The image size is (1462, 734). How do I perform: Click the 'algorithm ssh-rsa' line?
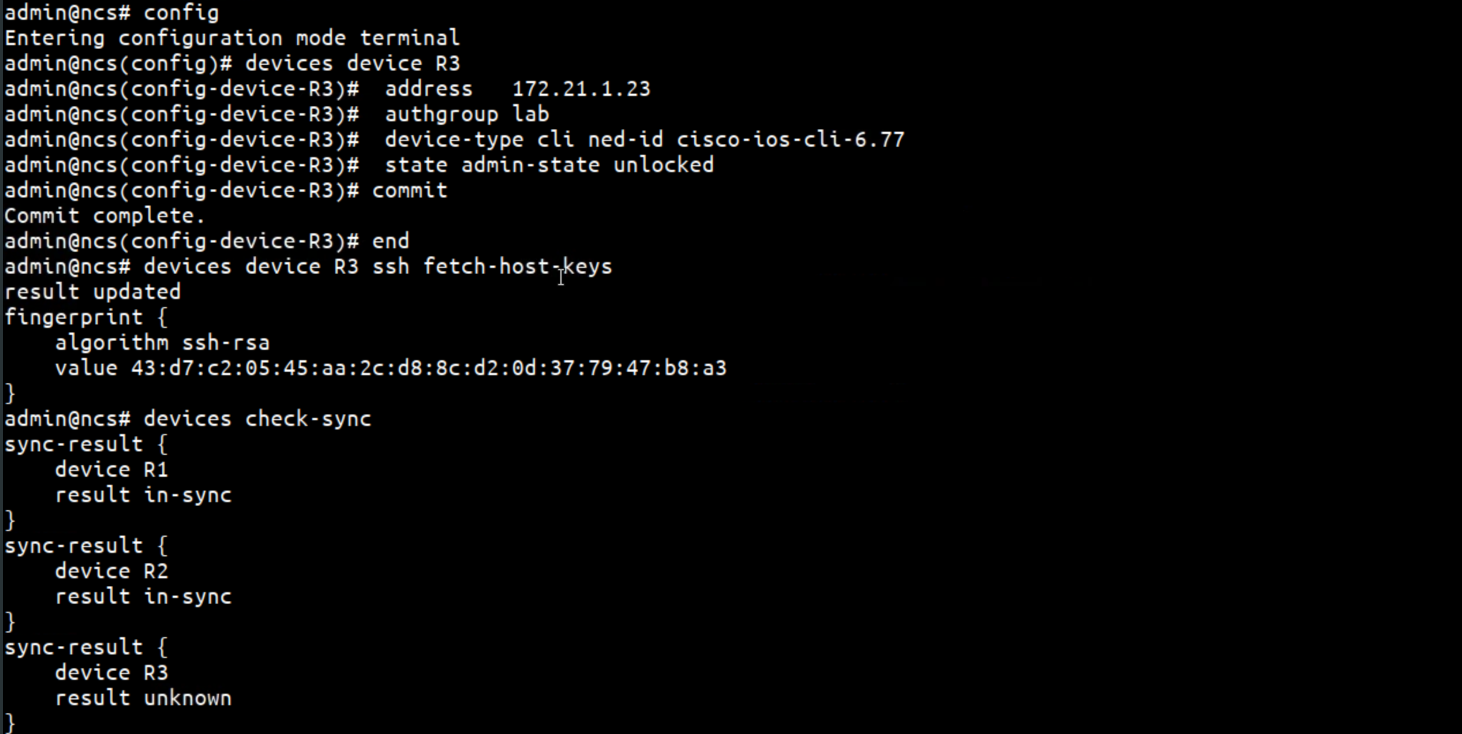(162, 343)
